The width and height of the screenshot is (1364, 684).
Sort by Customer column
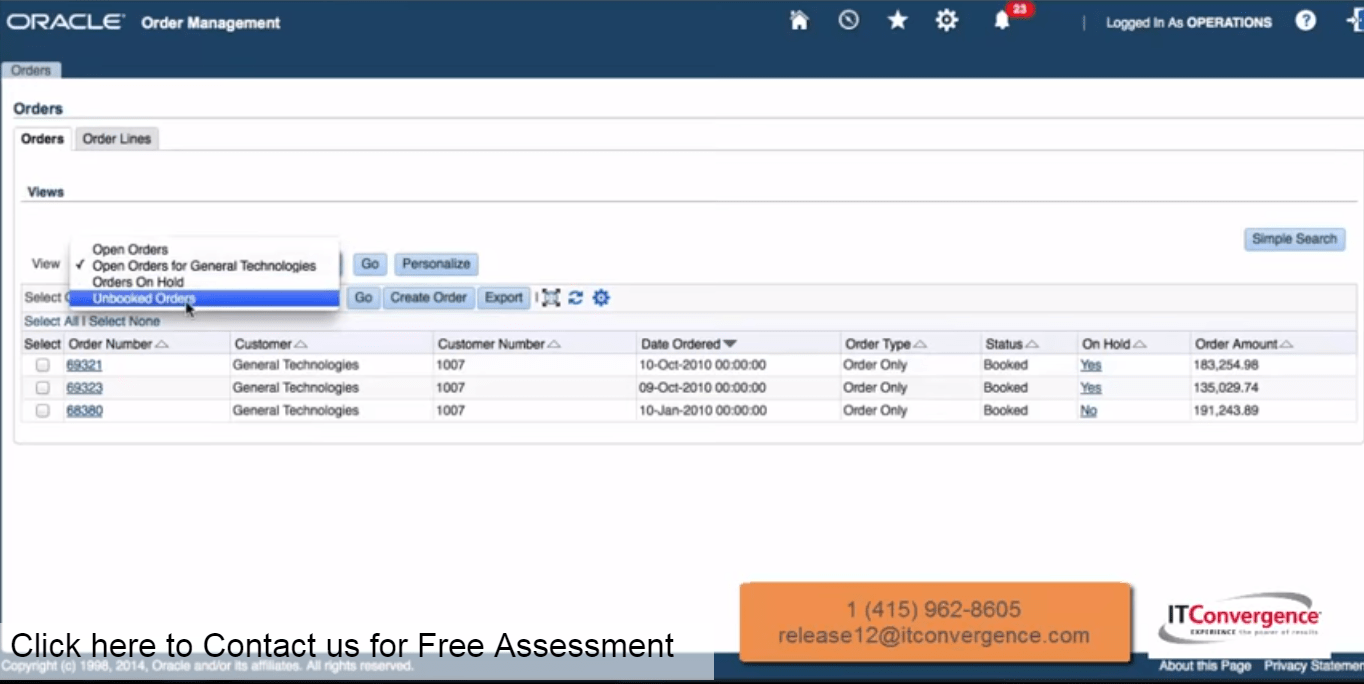270,344
